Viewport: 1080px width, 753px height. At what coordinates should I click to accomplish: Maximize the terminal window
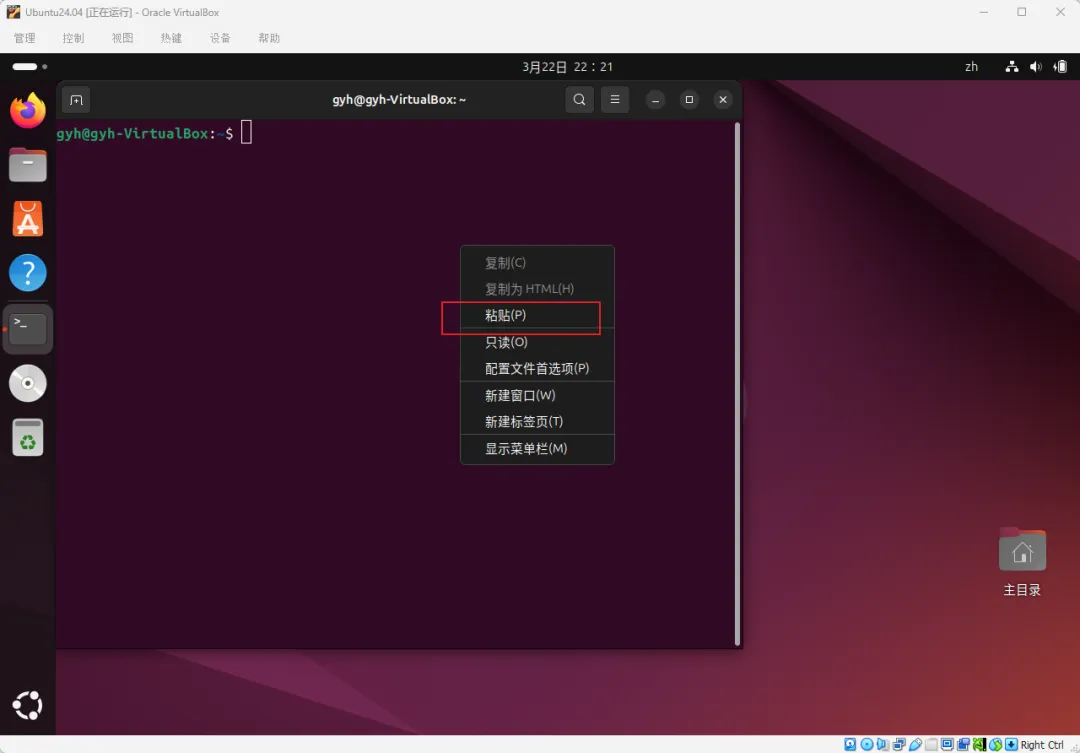[x=689, y=100]
